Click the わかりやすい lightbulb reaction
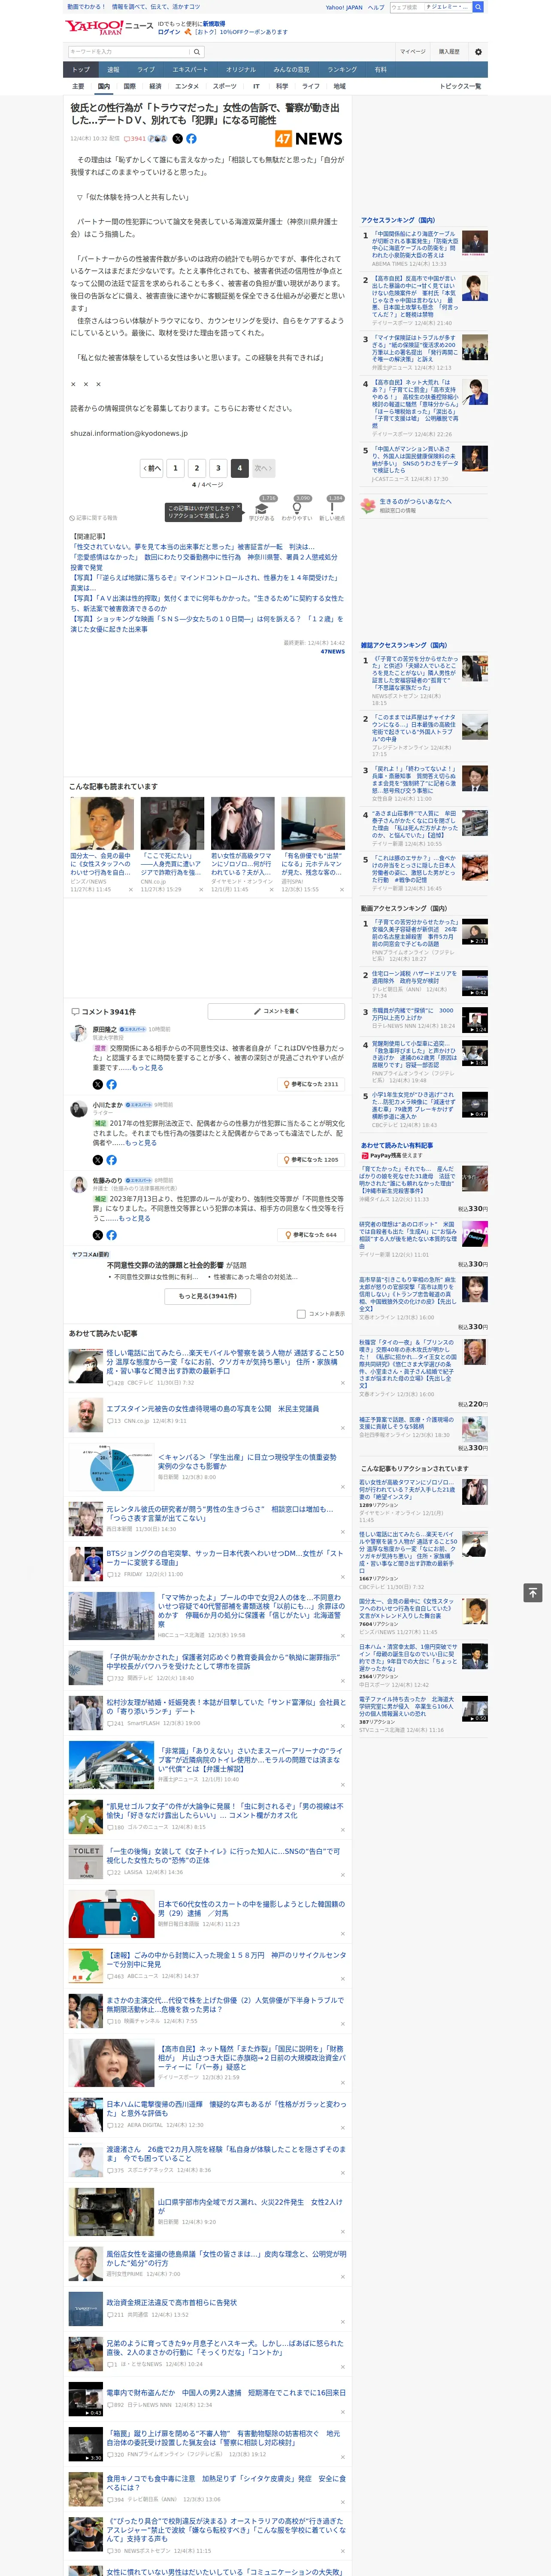This screenshot has width=551, height=2576. click(297, 509)
